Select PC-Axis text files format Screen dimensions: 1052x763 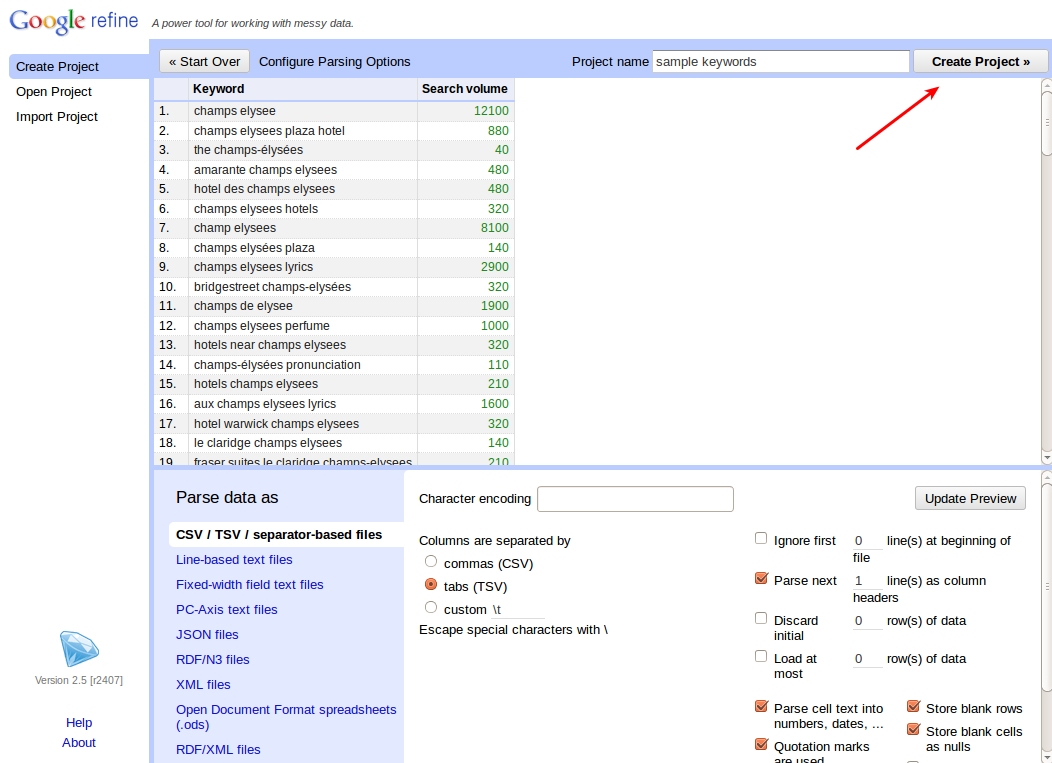tap(227, 609)
